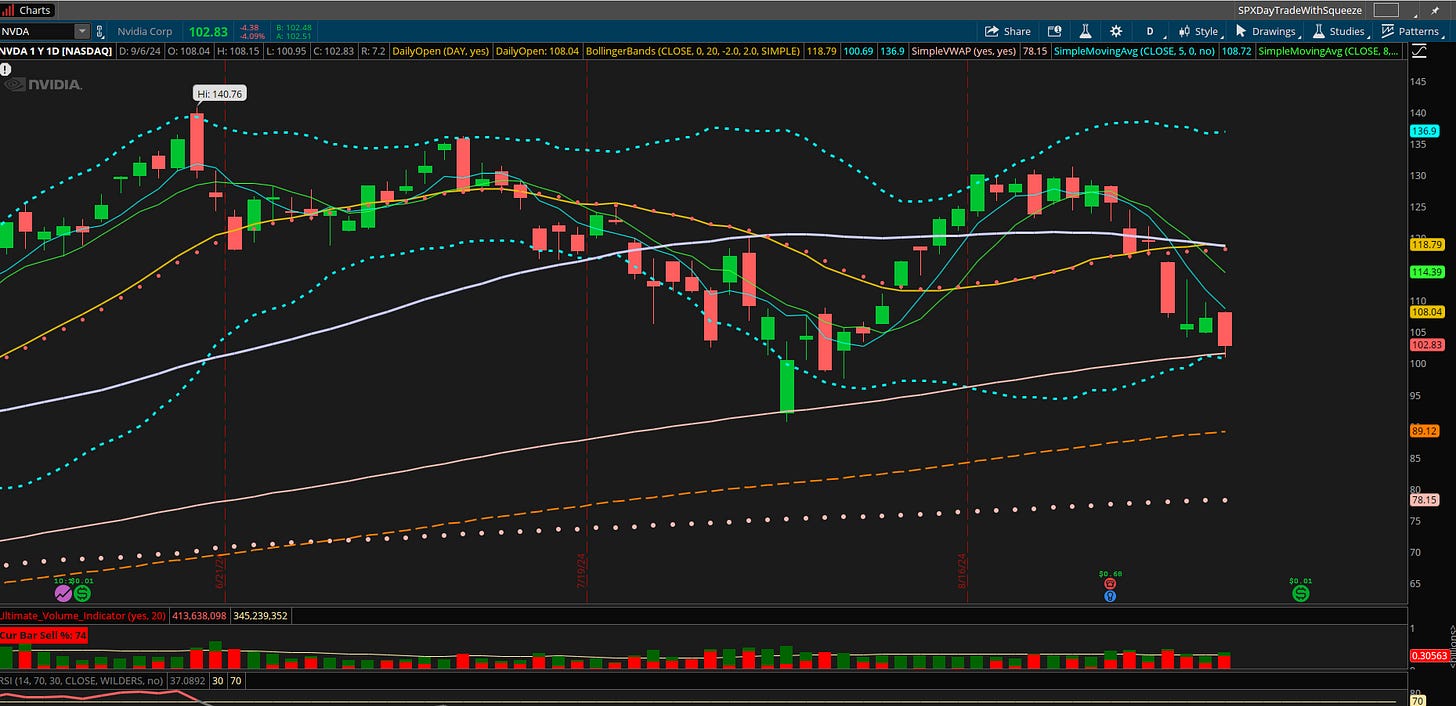Open the Charts tab

tap(29, 9)
